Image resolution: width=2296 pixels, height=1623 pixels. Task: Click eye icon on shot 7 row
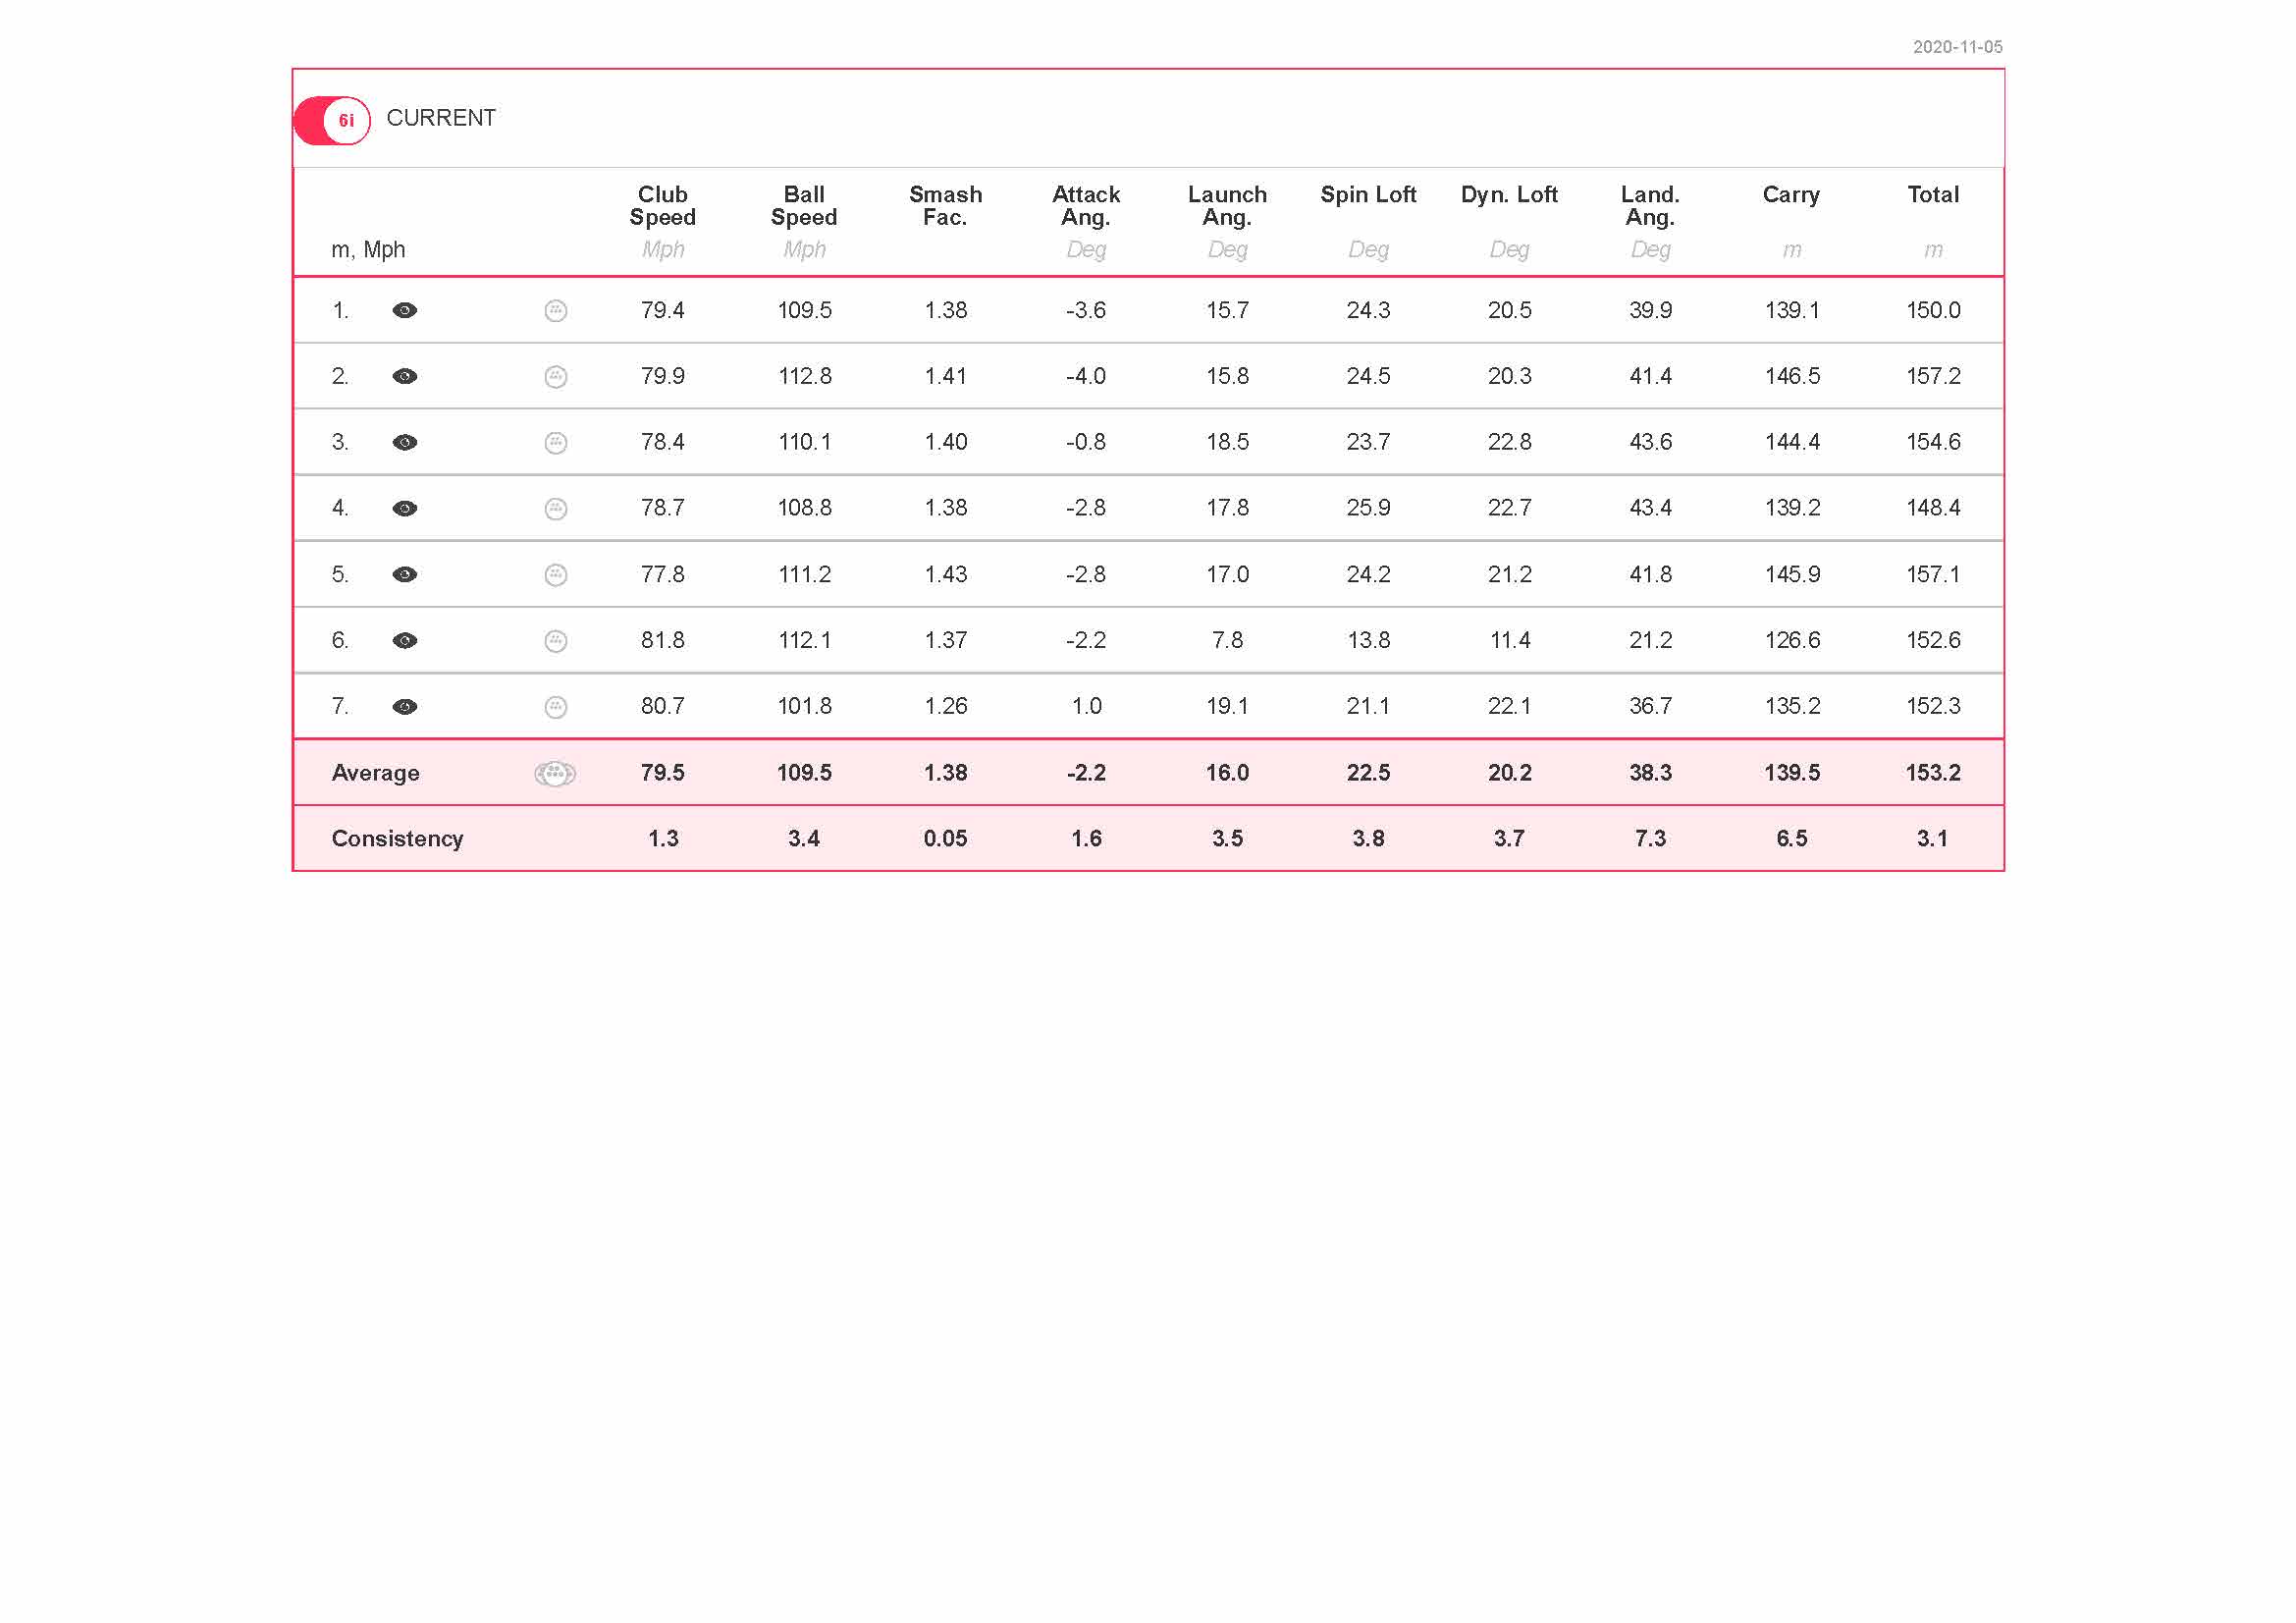tap(404, 706)
